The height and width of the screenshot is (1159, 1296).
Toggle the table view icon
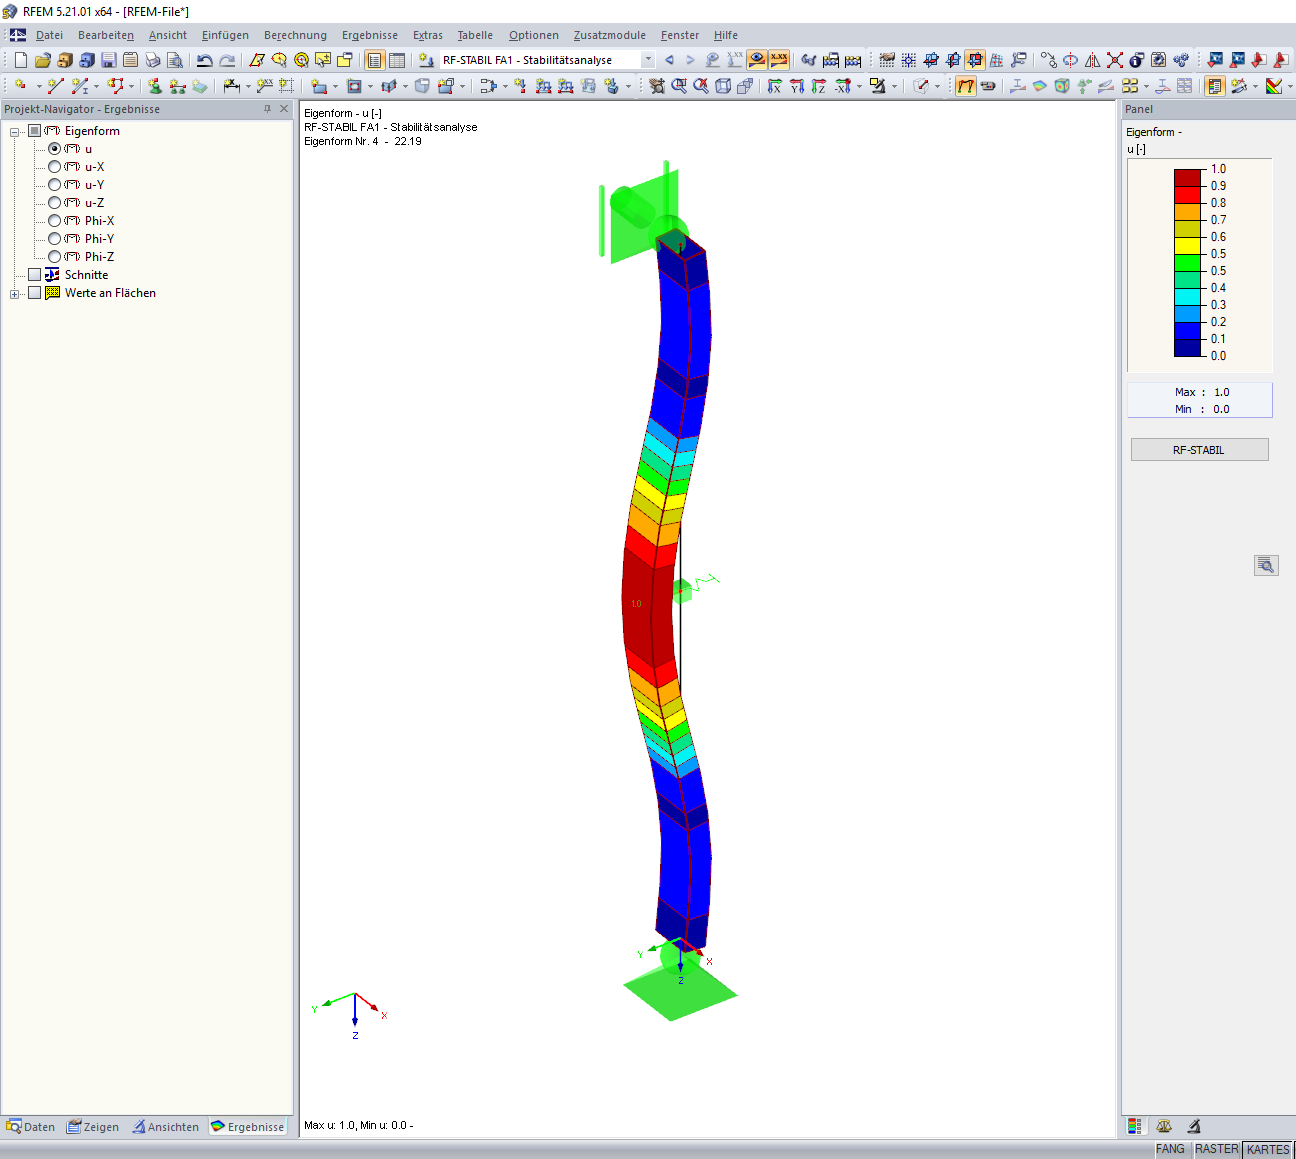tap(397, 60)
